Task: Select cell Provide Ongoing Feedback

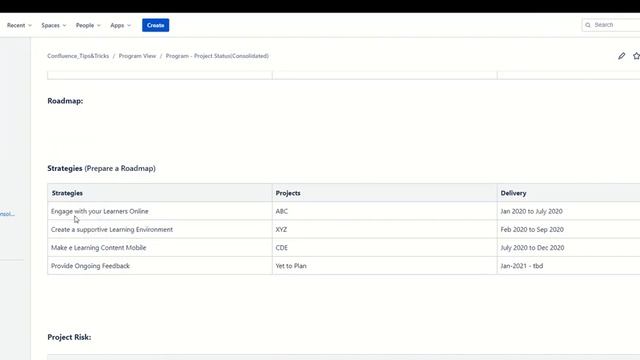Action: (x=160, y=266)
